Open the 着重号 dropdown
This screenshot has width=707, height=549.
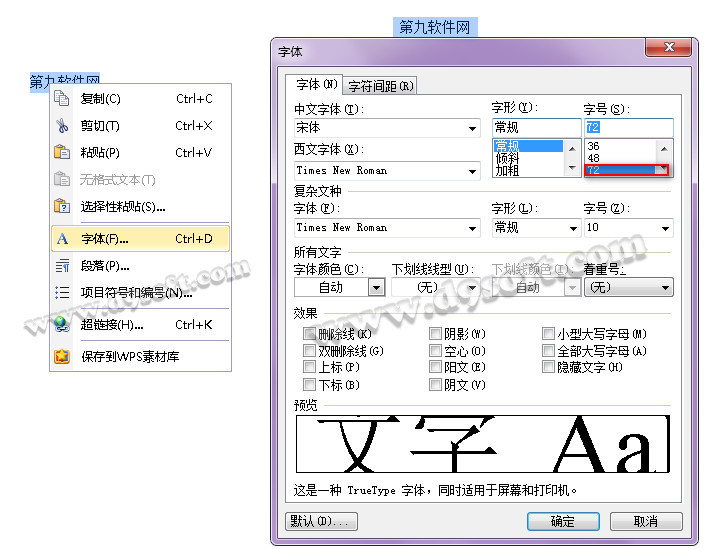click(629, 287)
